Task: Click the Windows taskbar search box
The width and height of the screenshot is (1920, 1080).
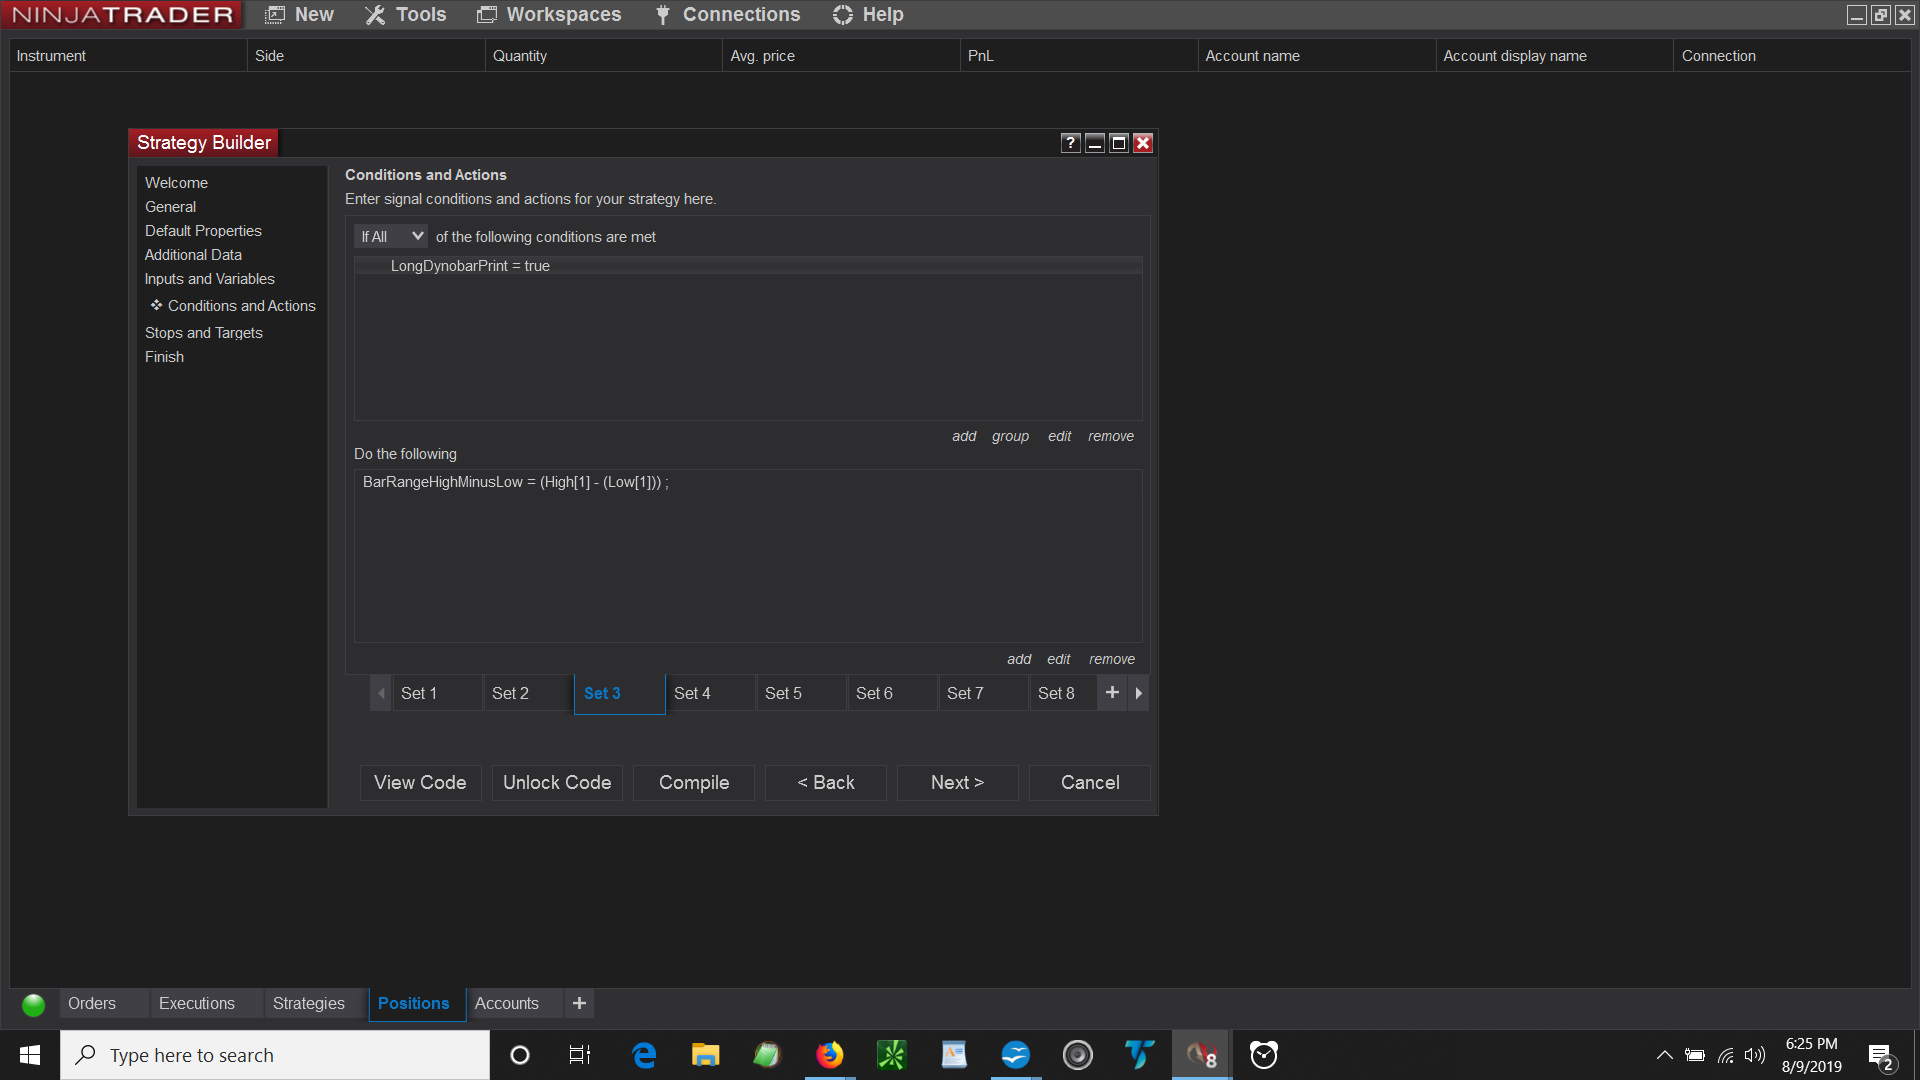Action: [275, 1055]
